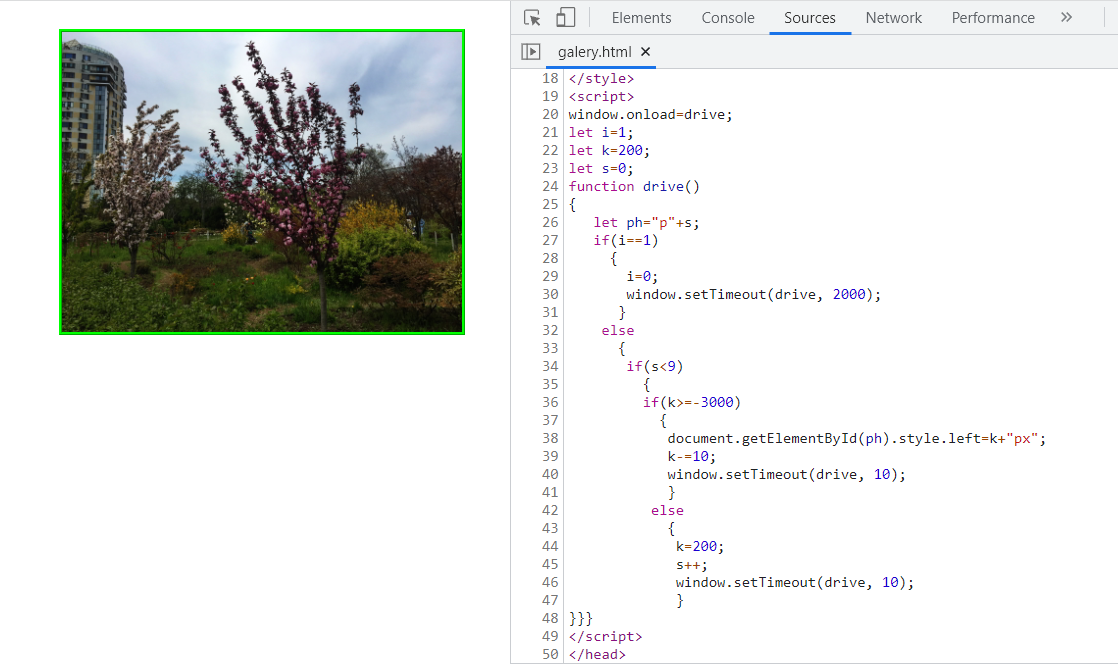Close the galery.html file tab
The width and height of the screenshot is (1118, 664).
coord(645,52)
